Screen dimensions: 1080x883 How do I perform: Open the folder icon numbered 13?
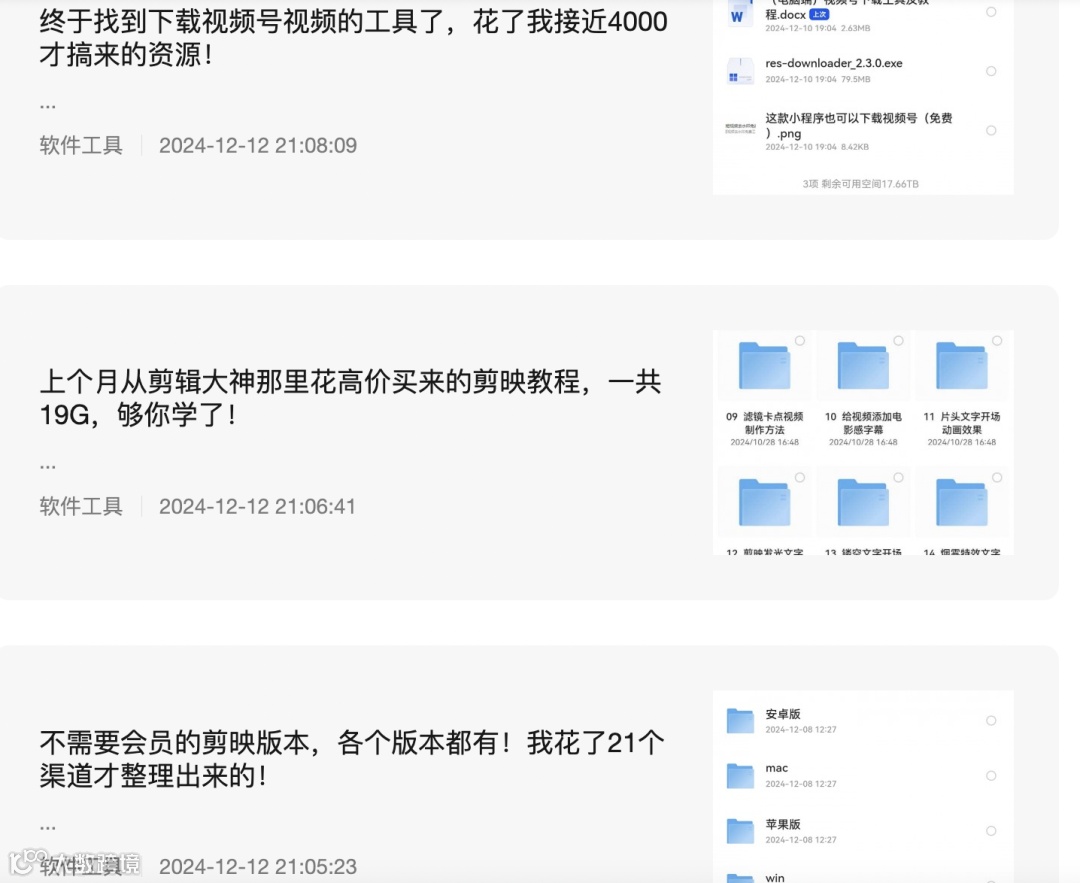863,502
